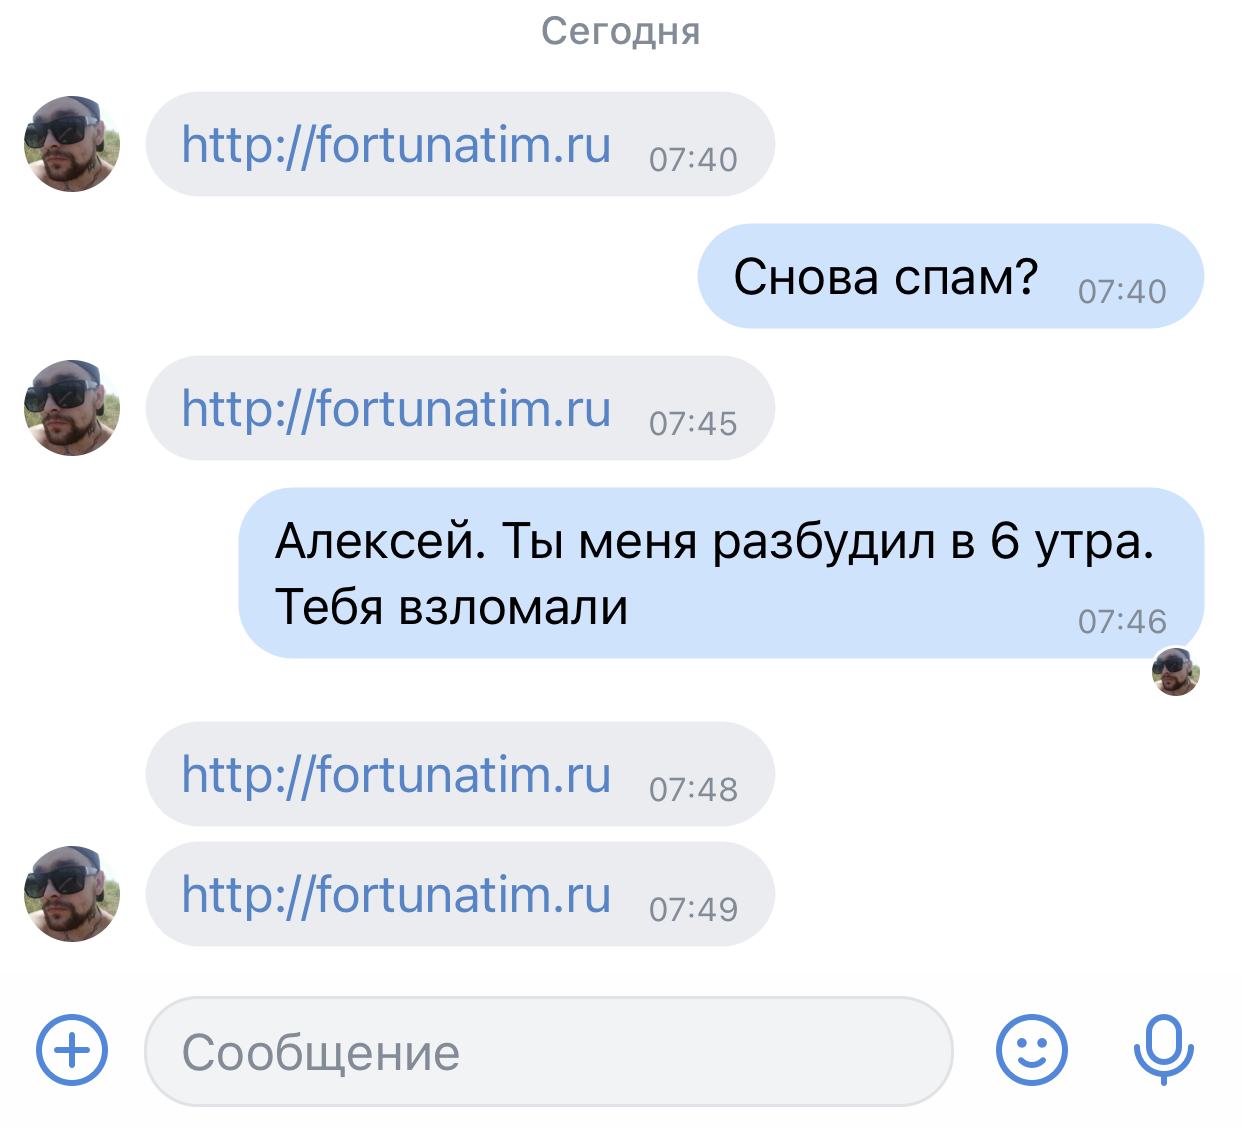Click the 07:48 timestamp in link bubble
Viewport: 1242px width, 1128px height.
(693, 790)
